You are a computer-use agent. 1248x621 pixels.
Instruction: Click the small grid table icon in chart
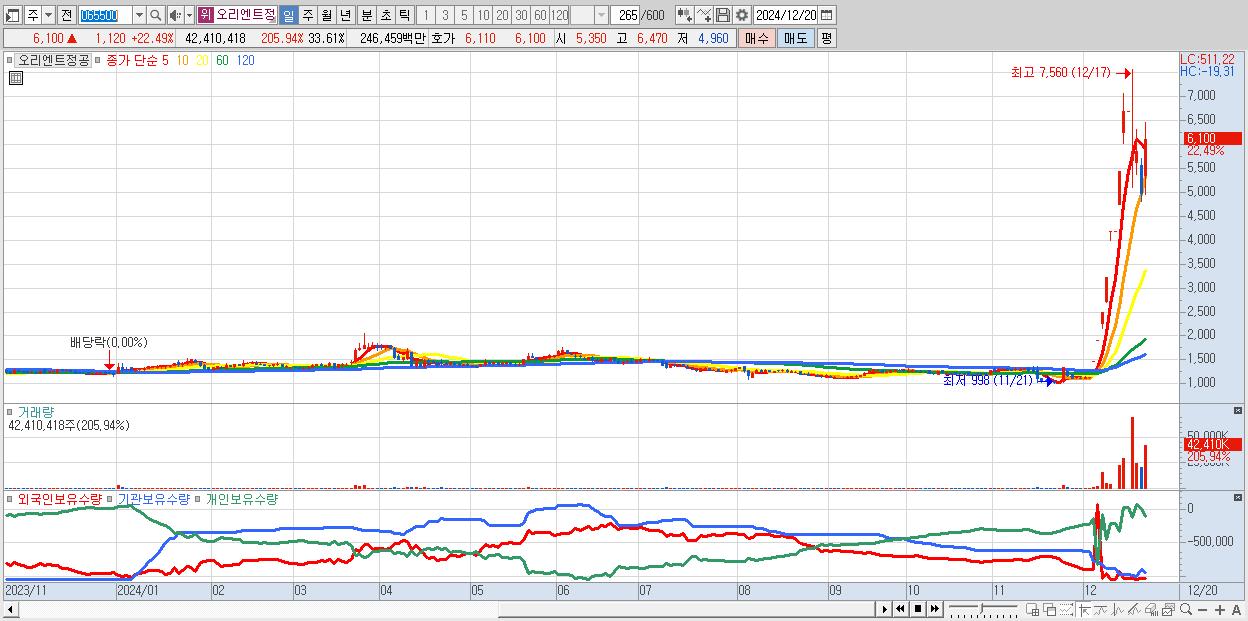[15, 78]
